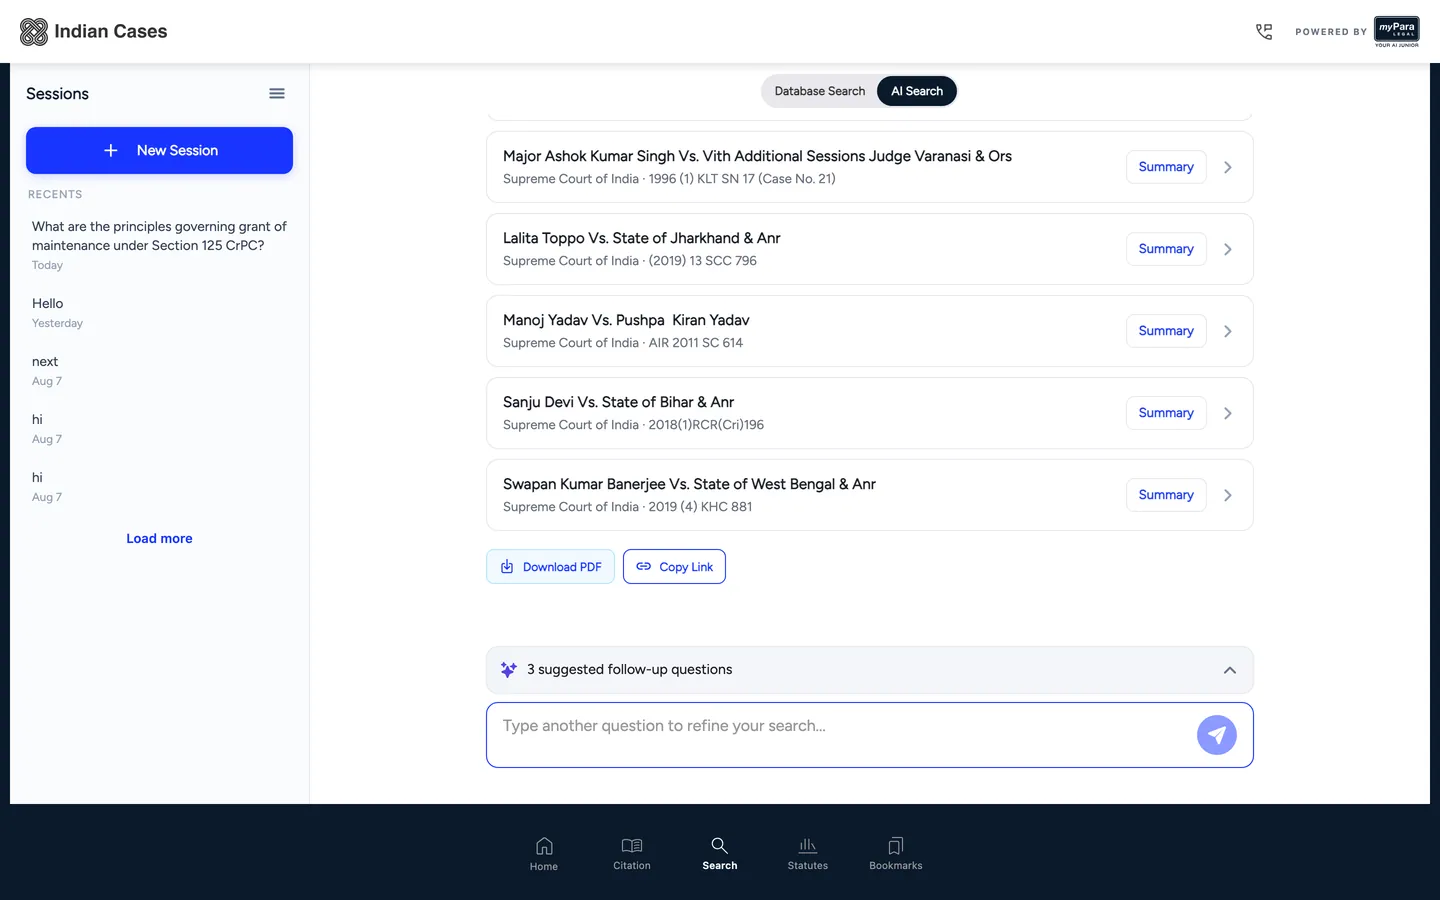View Summary of Manoj Yadav case
Screen dimensions: 1440x900
click(x=1166, y=331)
